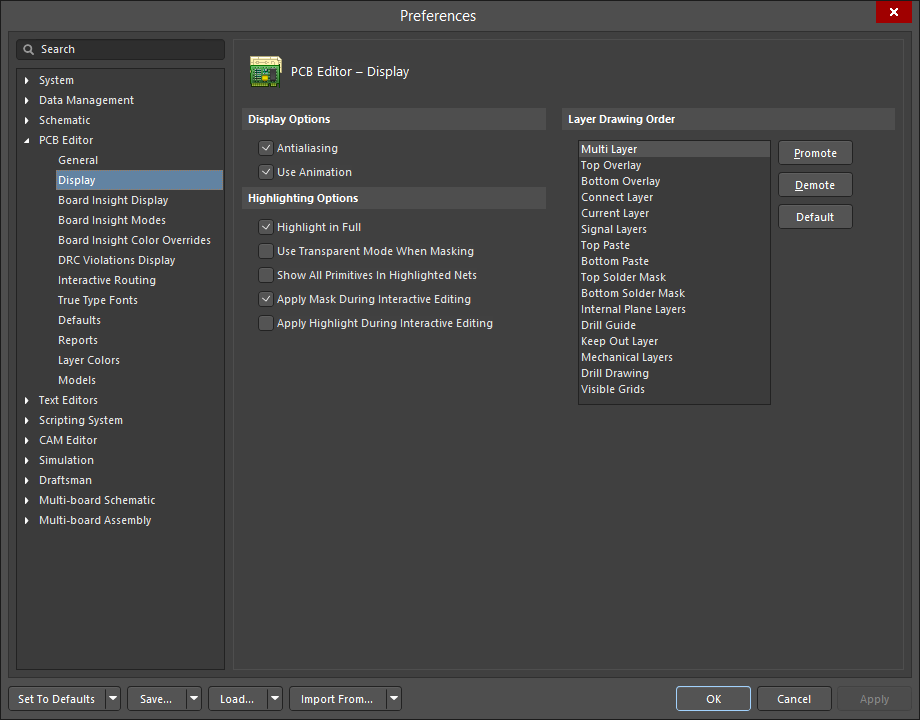This screenshot has width=920, height=720.
Task: Select Internal Plane Layers in the list
Action: point(674,309)
